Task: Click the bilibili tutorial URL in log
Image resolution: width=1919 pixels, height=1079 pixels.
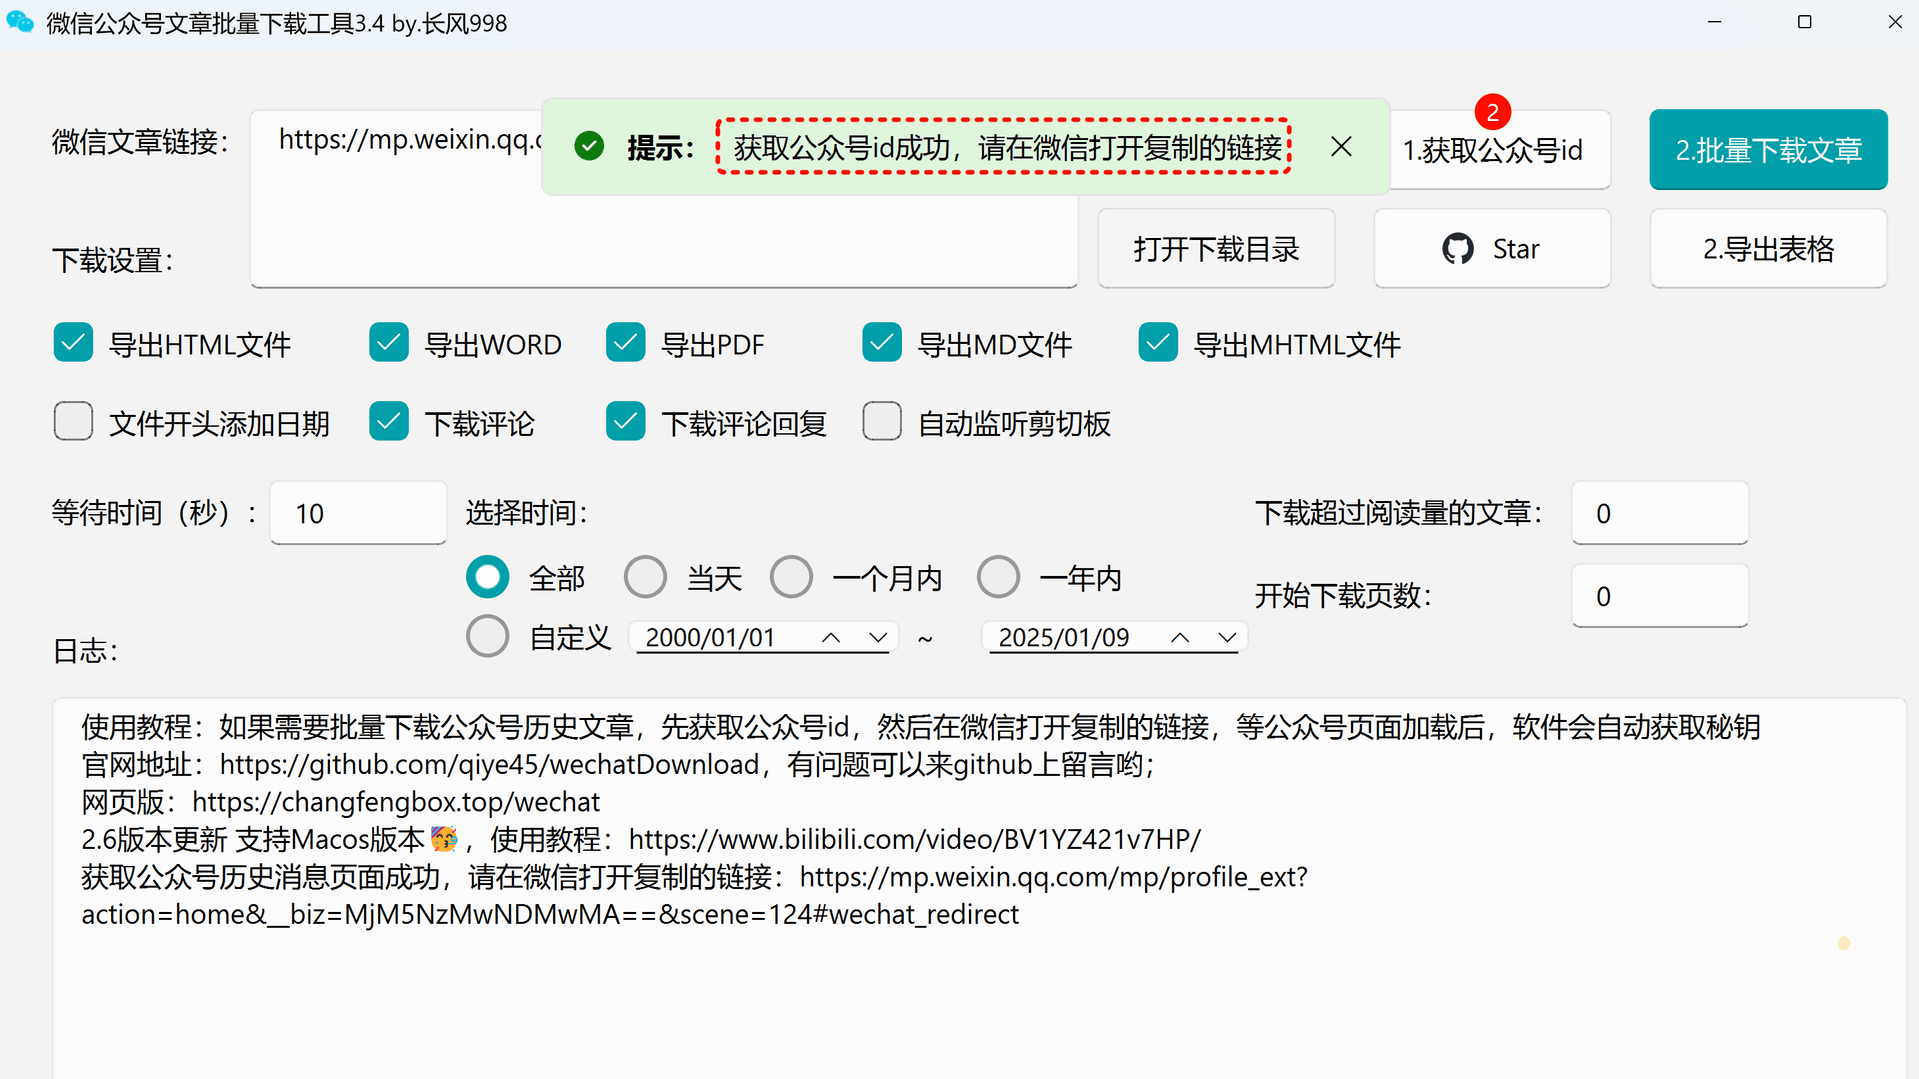Action: 915,840
